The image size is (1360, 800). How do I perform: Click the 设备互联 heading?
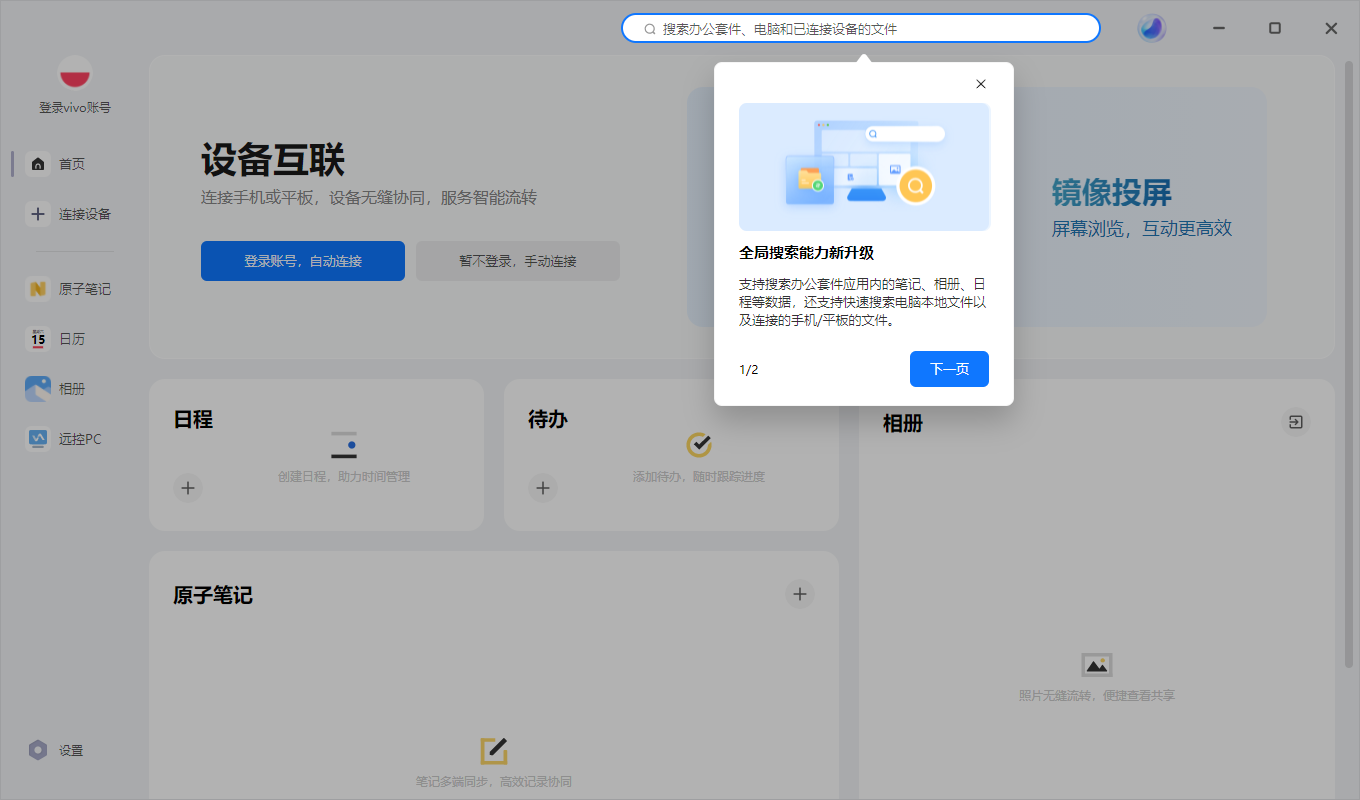(273, 160)
